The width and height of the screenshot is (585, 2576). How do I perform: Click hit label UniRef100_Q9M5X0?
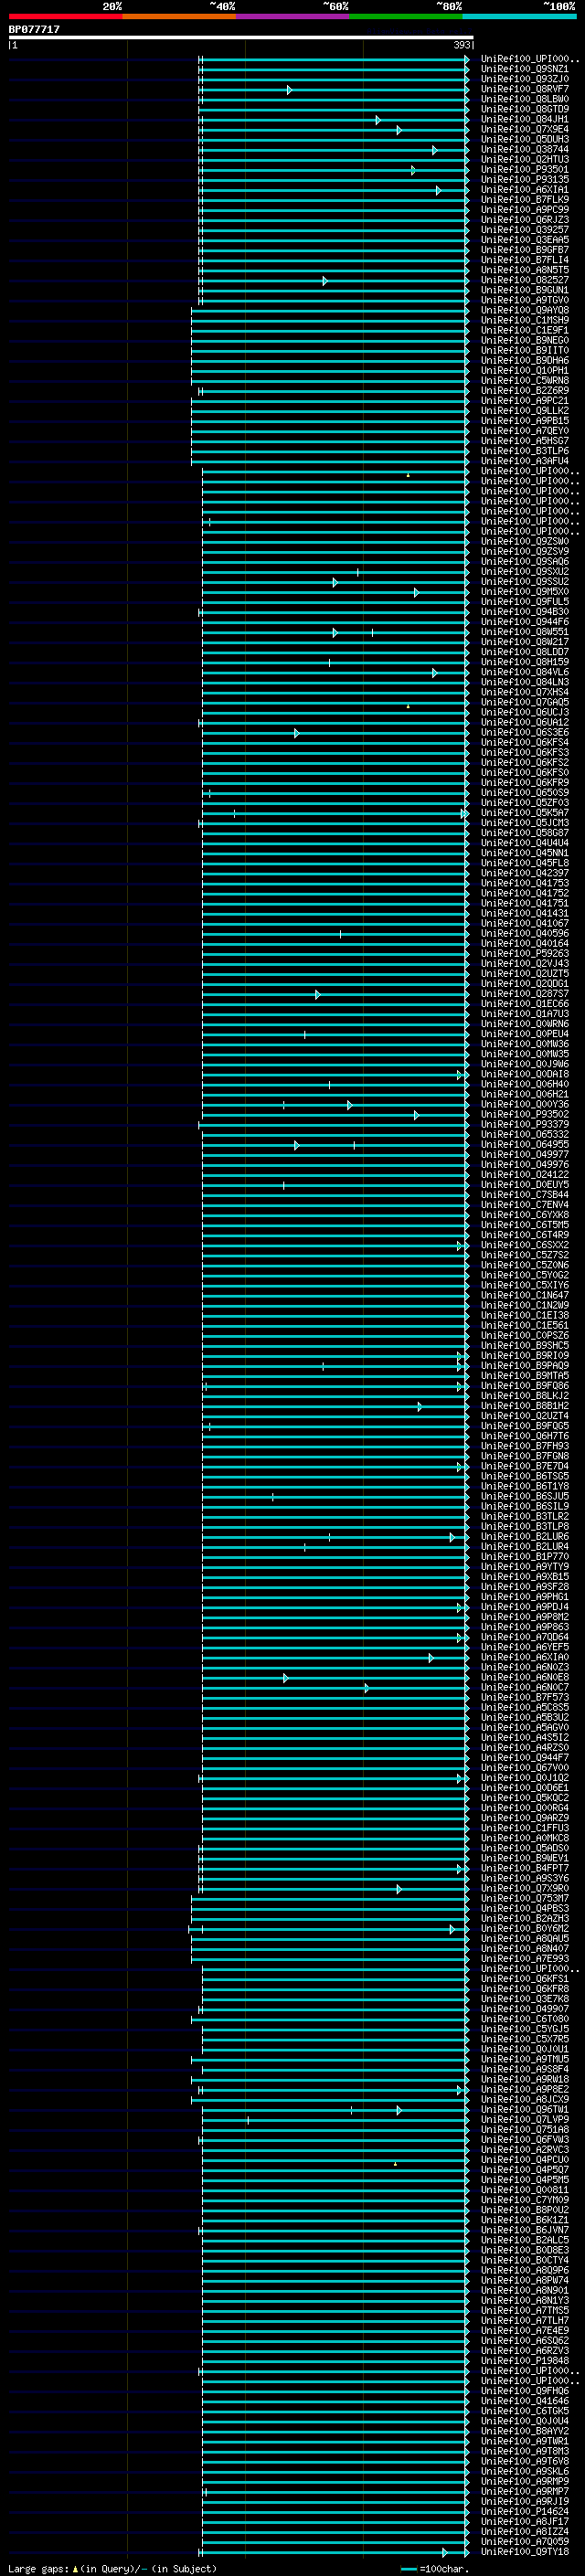(x=525, y=592)
